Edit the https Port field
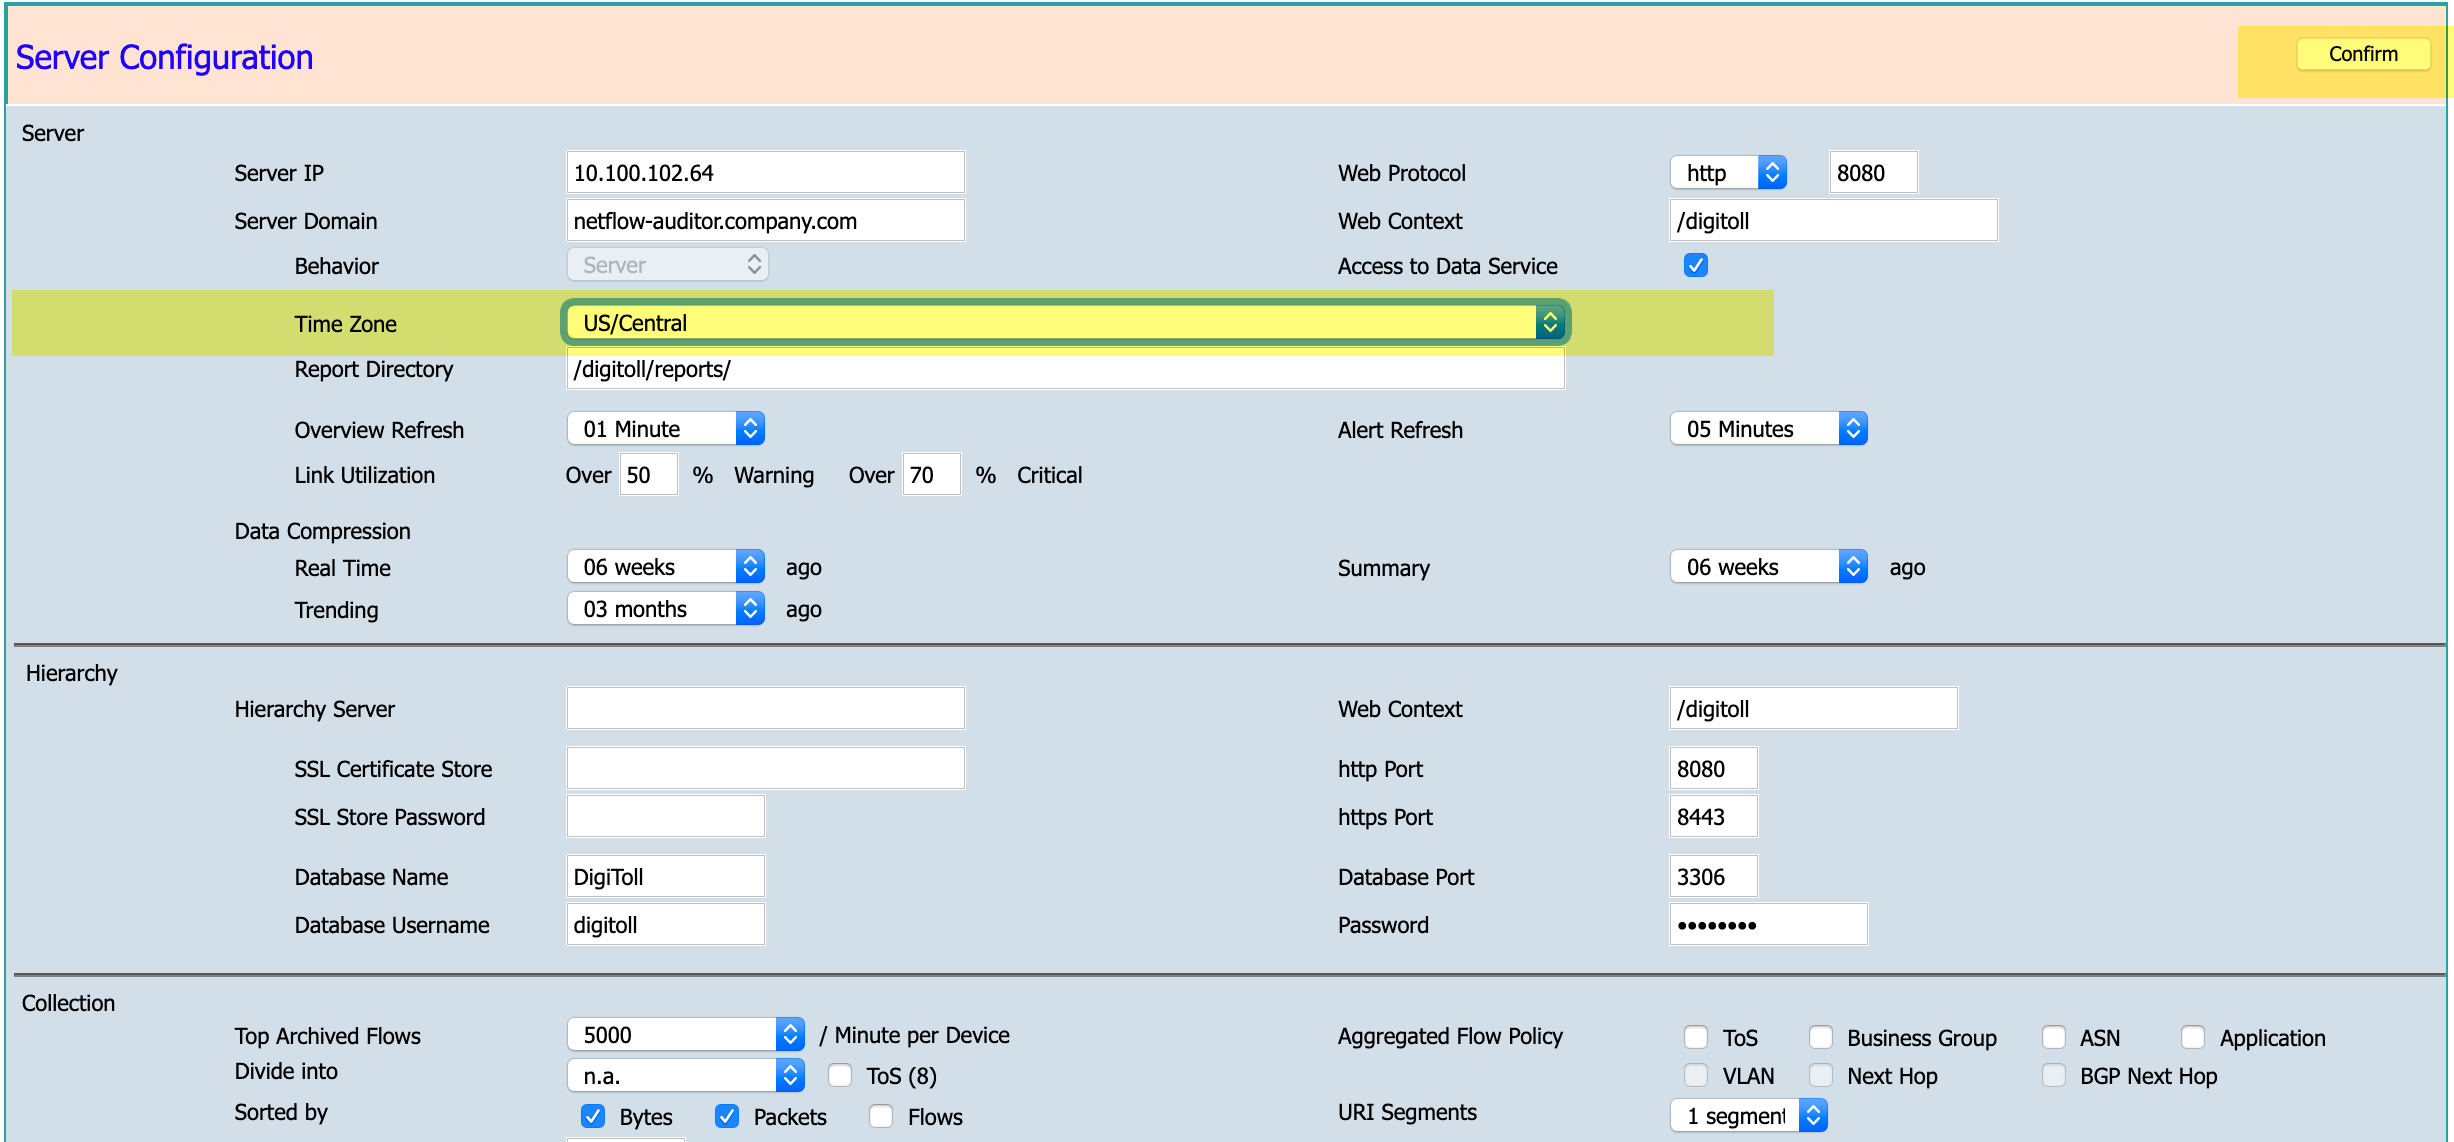This screenshot has height=1142, width=2454. pyautogui.click(x=1713, y=816)
